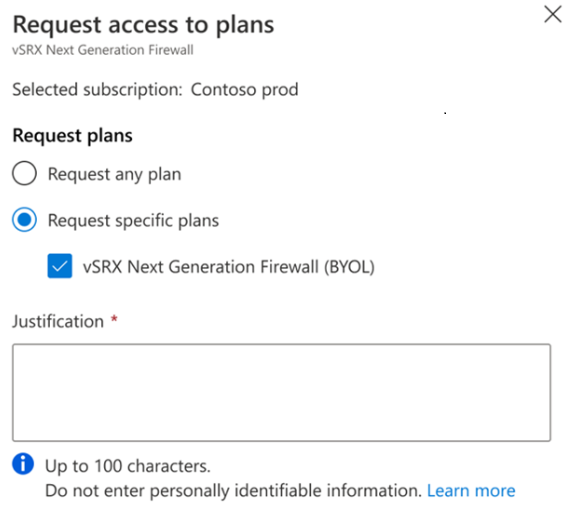The width and height of the screenshot is (570, 516).
Task: Click the white checkmark in the blue checkbox
Action: tap(60, 267)
